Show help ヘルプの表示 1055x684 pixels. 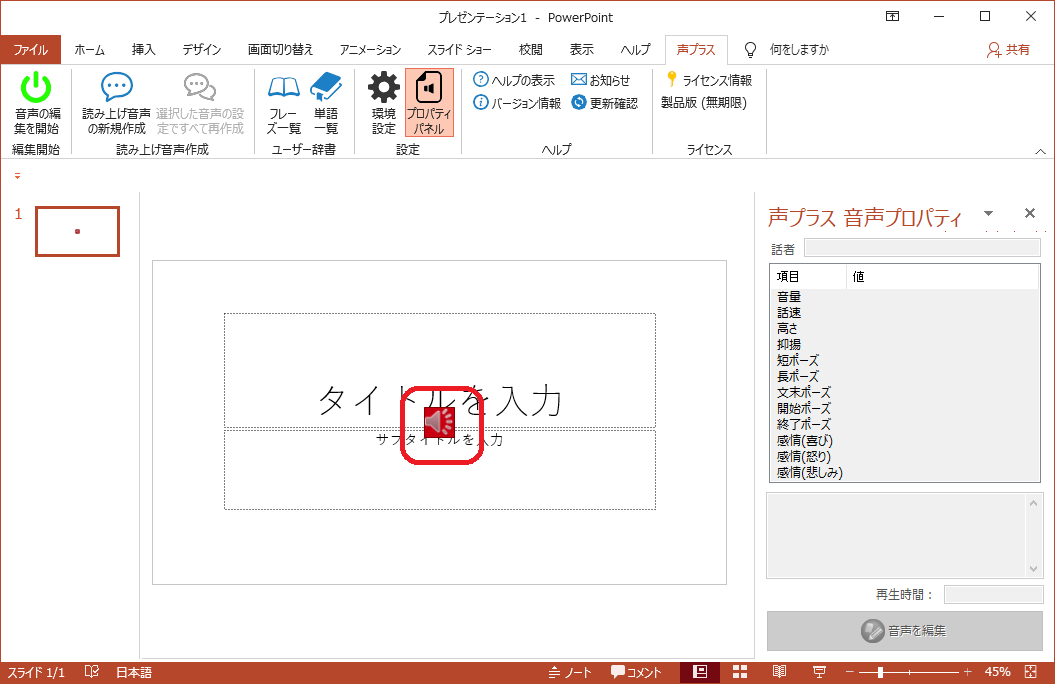pos(514,80)
